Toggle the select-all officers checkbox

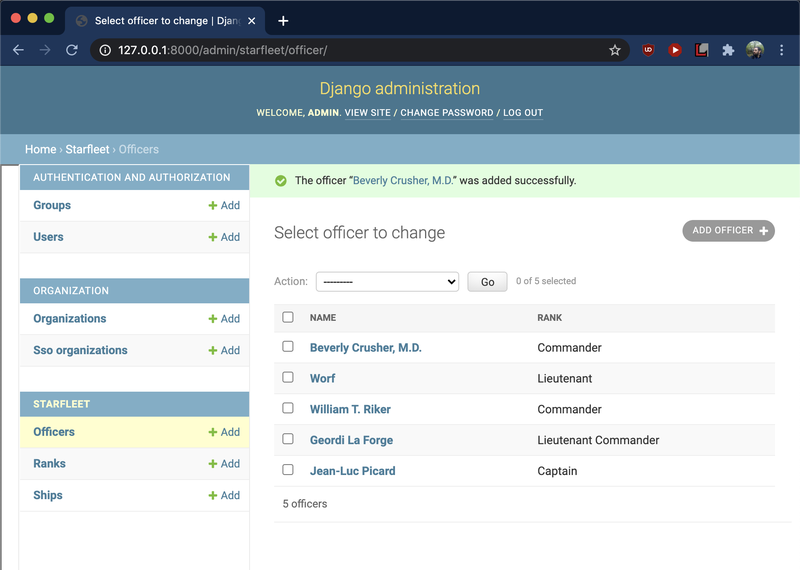click(x=288, y=317)
